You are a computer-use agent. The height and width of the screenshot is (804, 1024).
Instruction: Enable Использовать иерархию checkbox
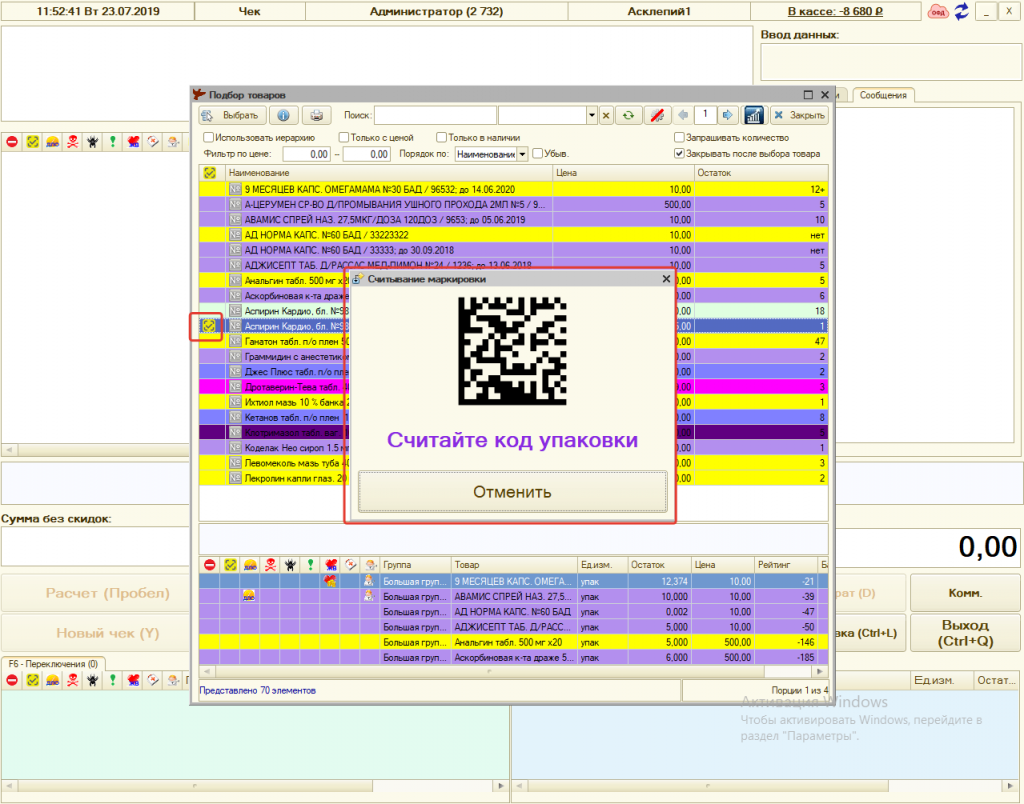[208, 138]
